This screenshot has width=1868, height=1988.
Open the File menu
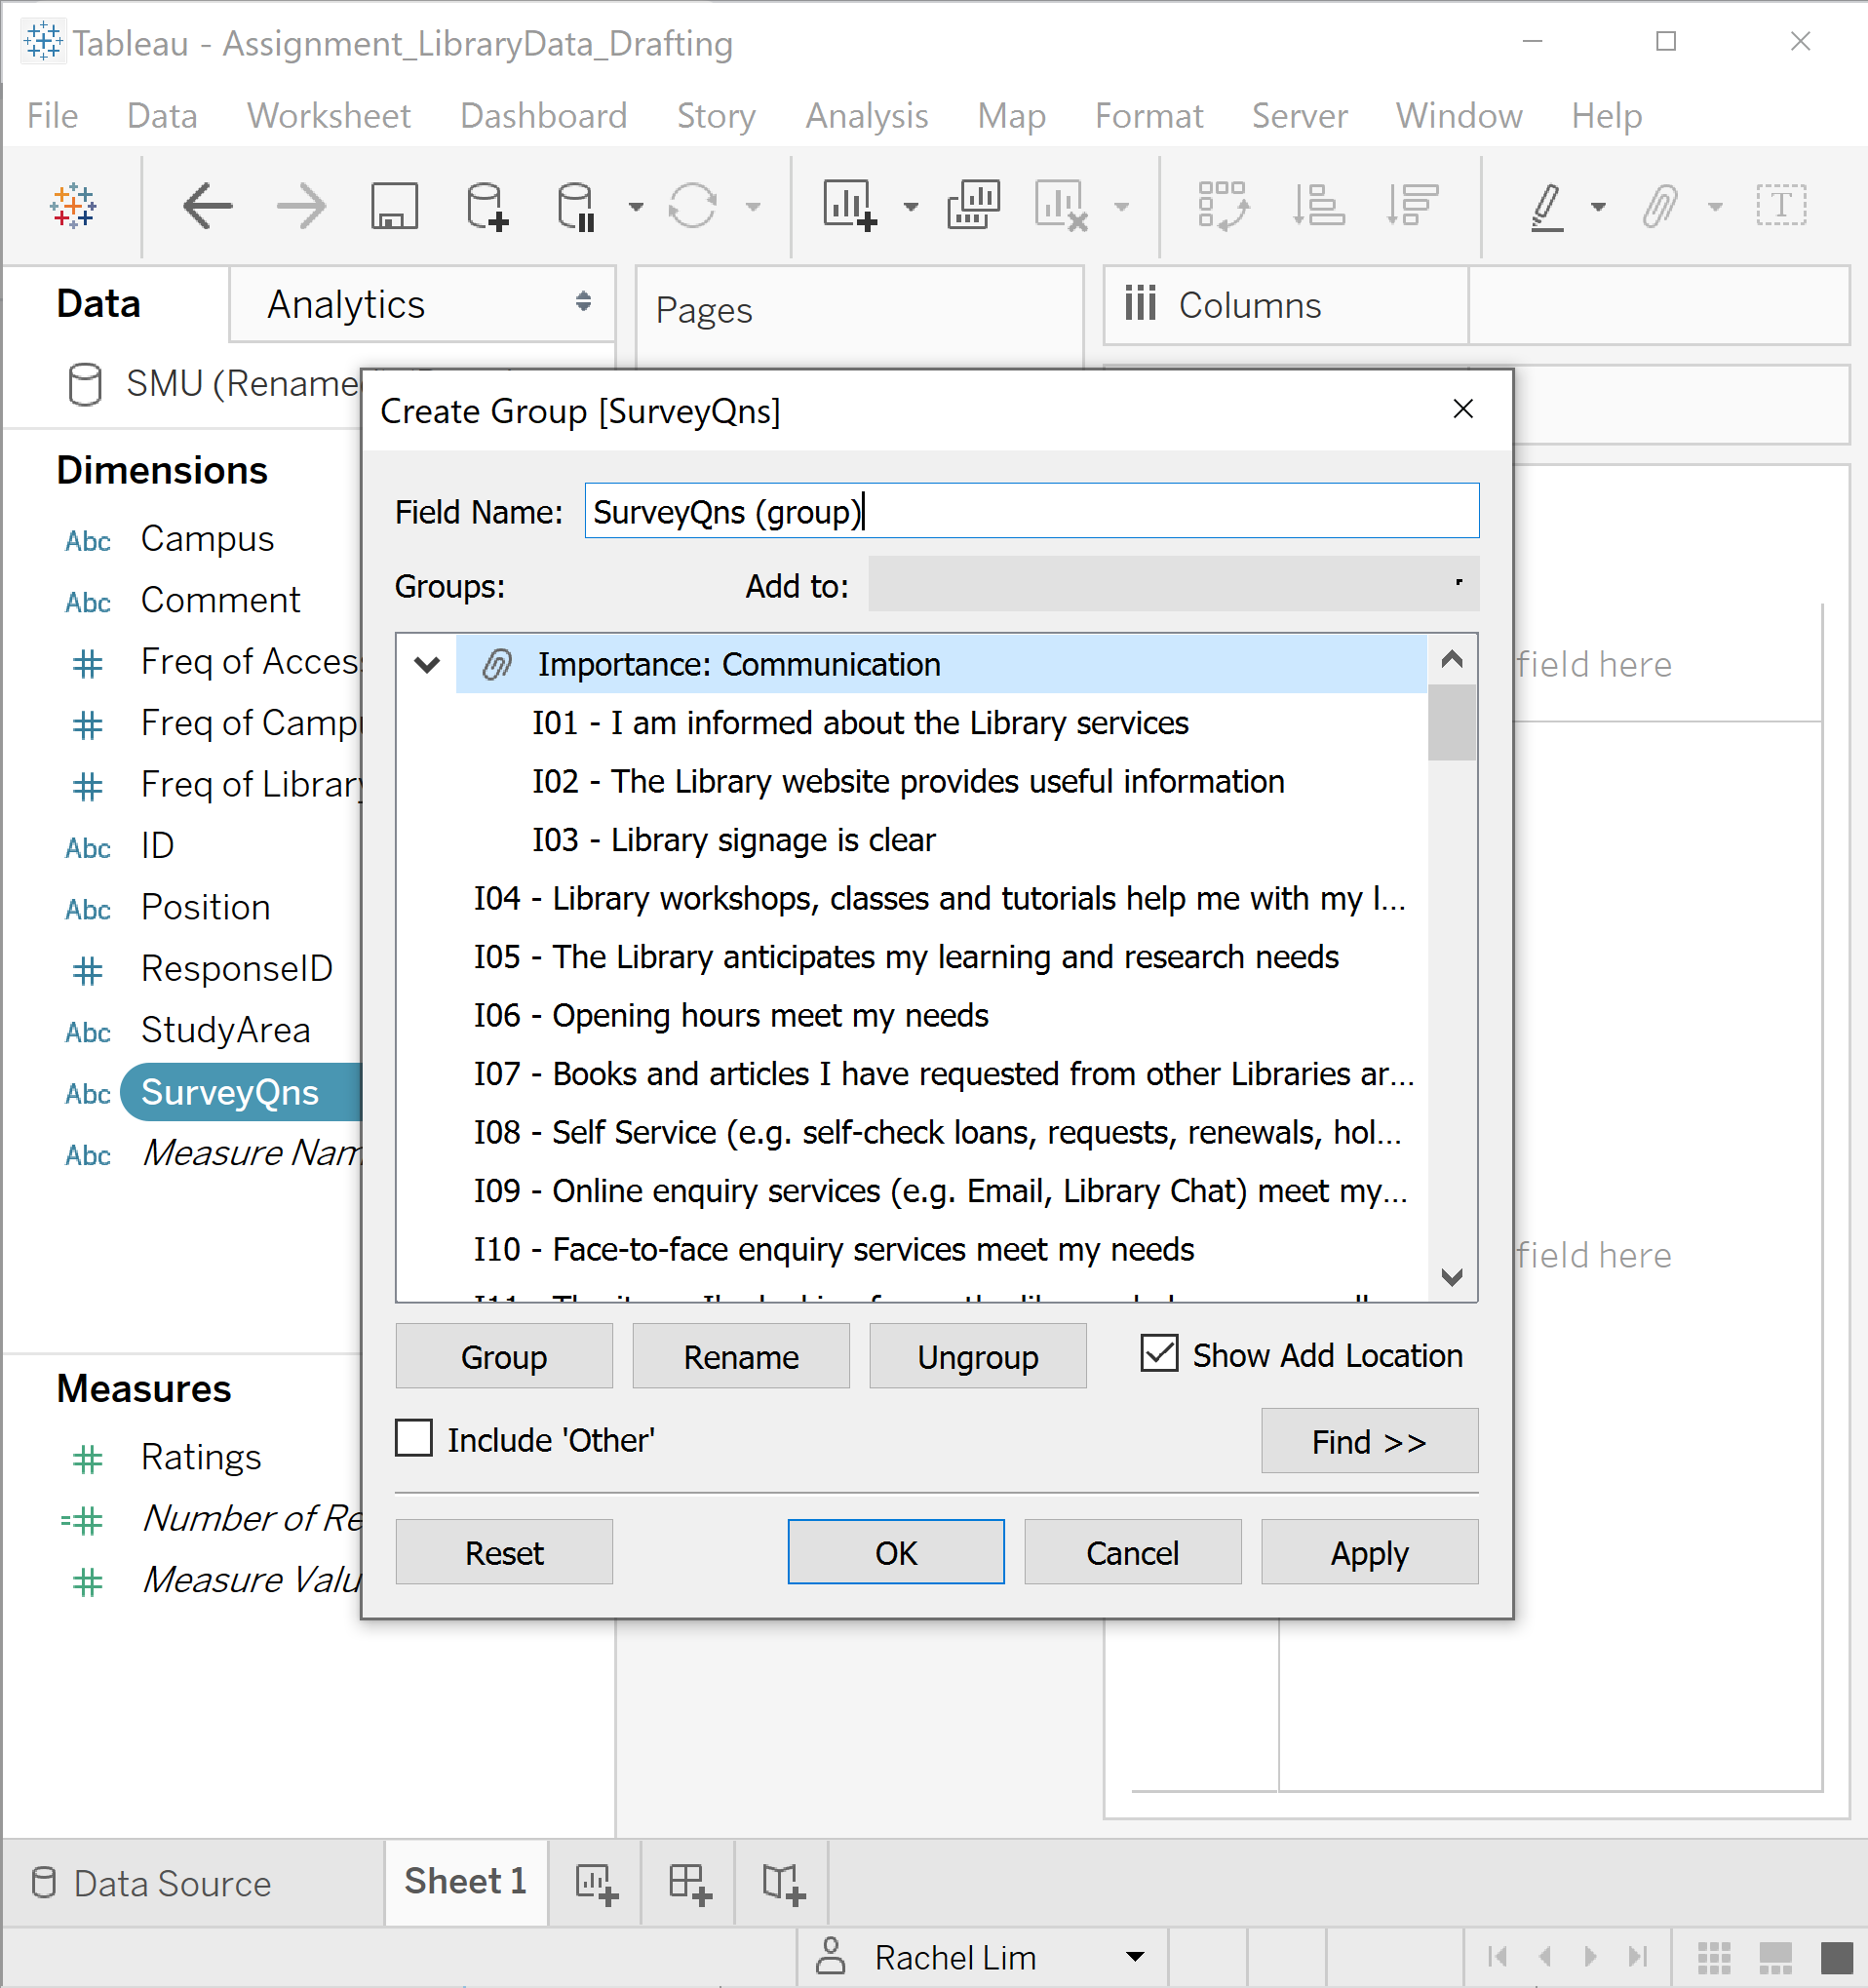tap(52, 116)
